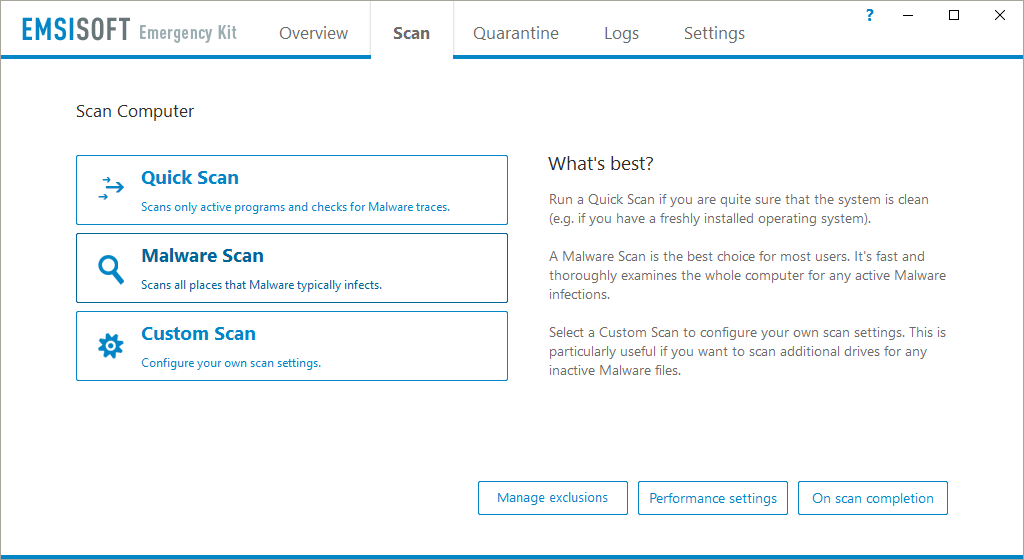Click the "Select a Custom Scan to configure" paragraph
The height and width of the screenshot is (560, 1024).
click(747, 351)
